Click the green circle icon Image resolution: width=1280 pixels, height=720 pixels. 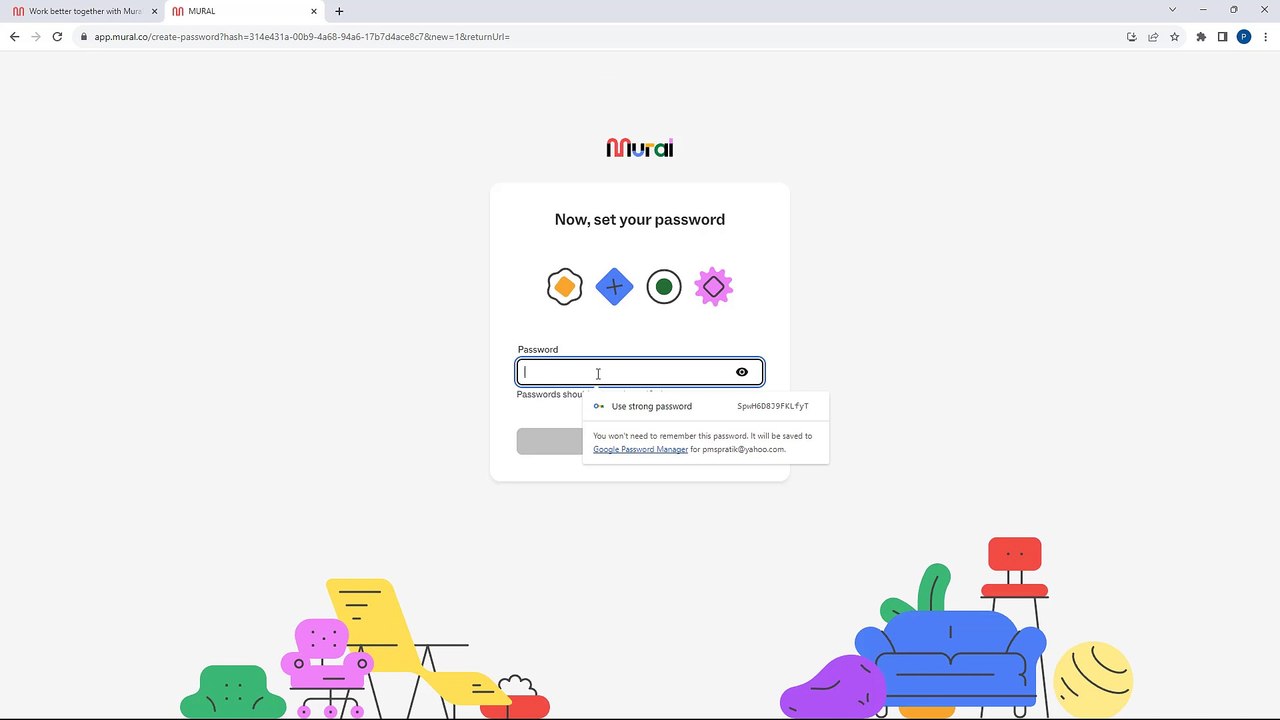click(664, 287)
